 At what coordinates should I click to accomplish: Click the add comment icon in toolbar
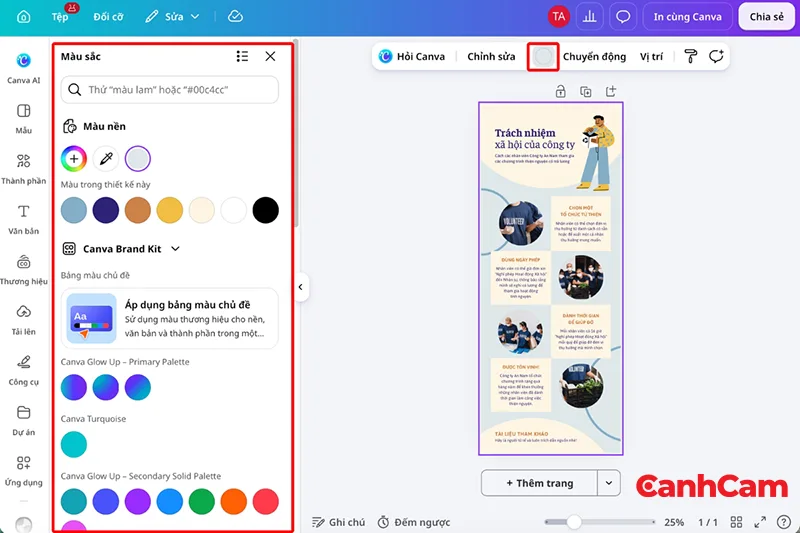pos(716,57)
